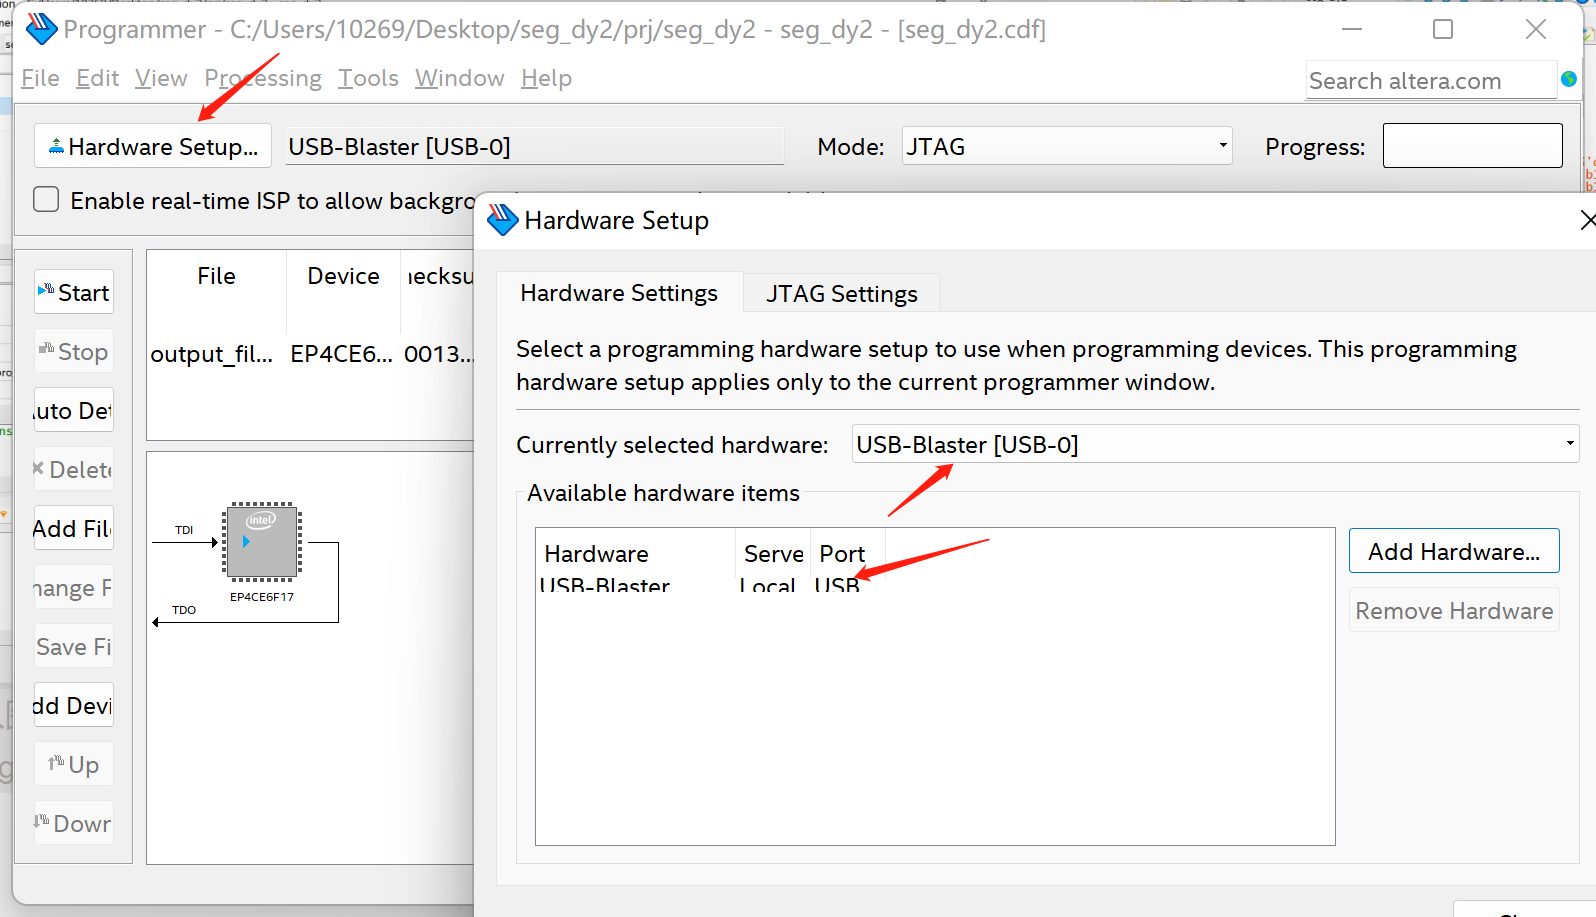Click the Device column header in the Programmer table
Image resolution: width=1596 pixels, height=917 pixels.
click(343, 276)
